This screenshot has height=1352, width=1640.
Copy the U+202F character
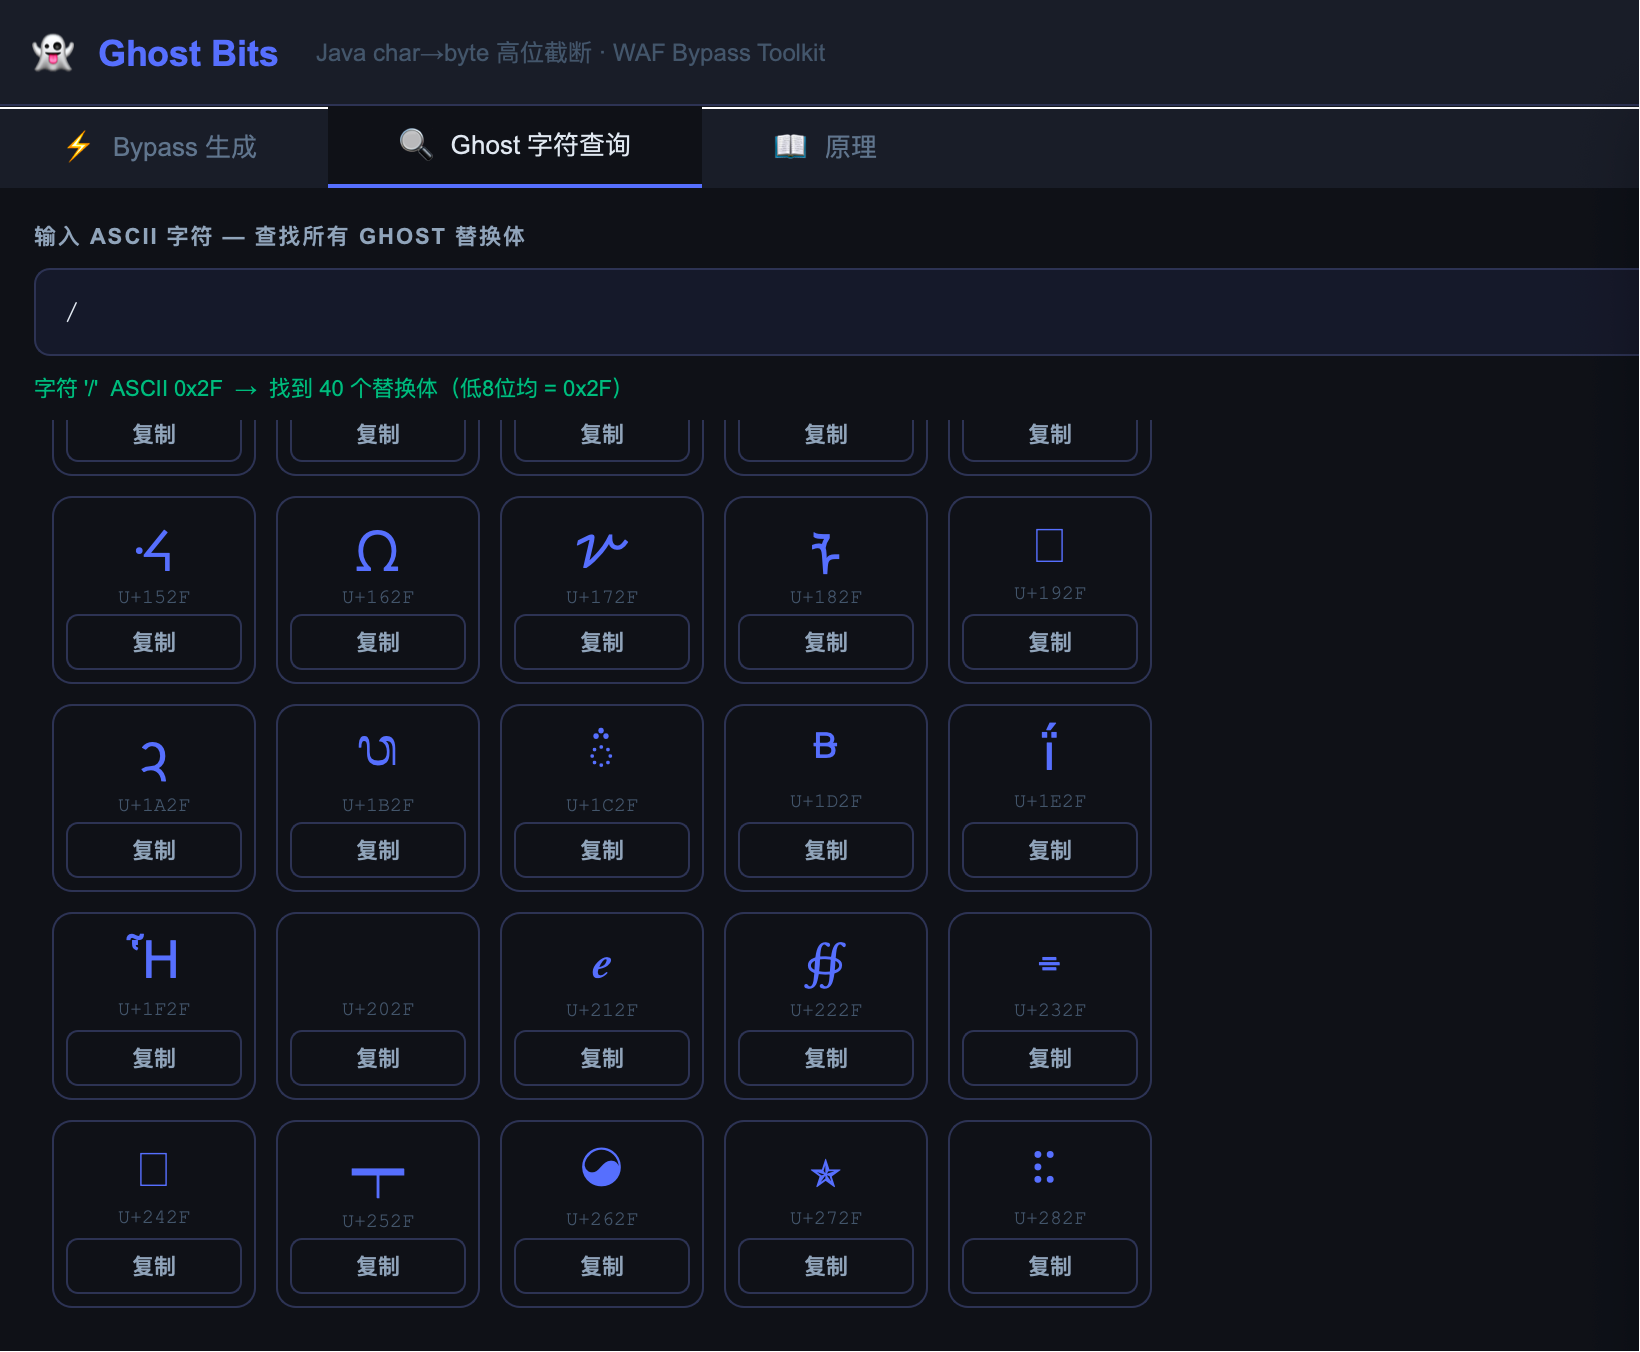378,1058
